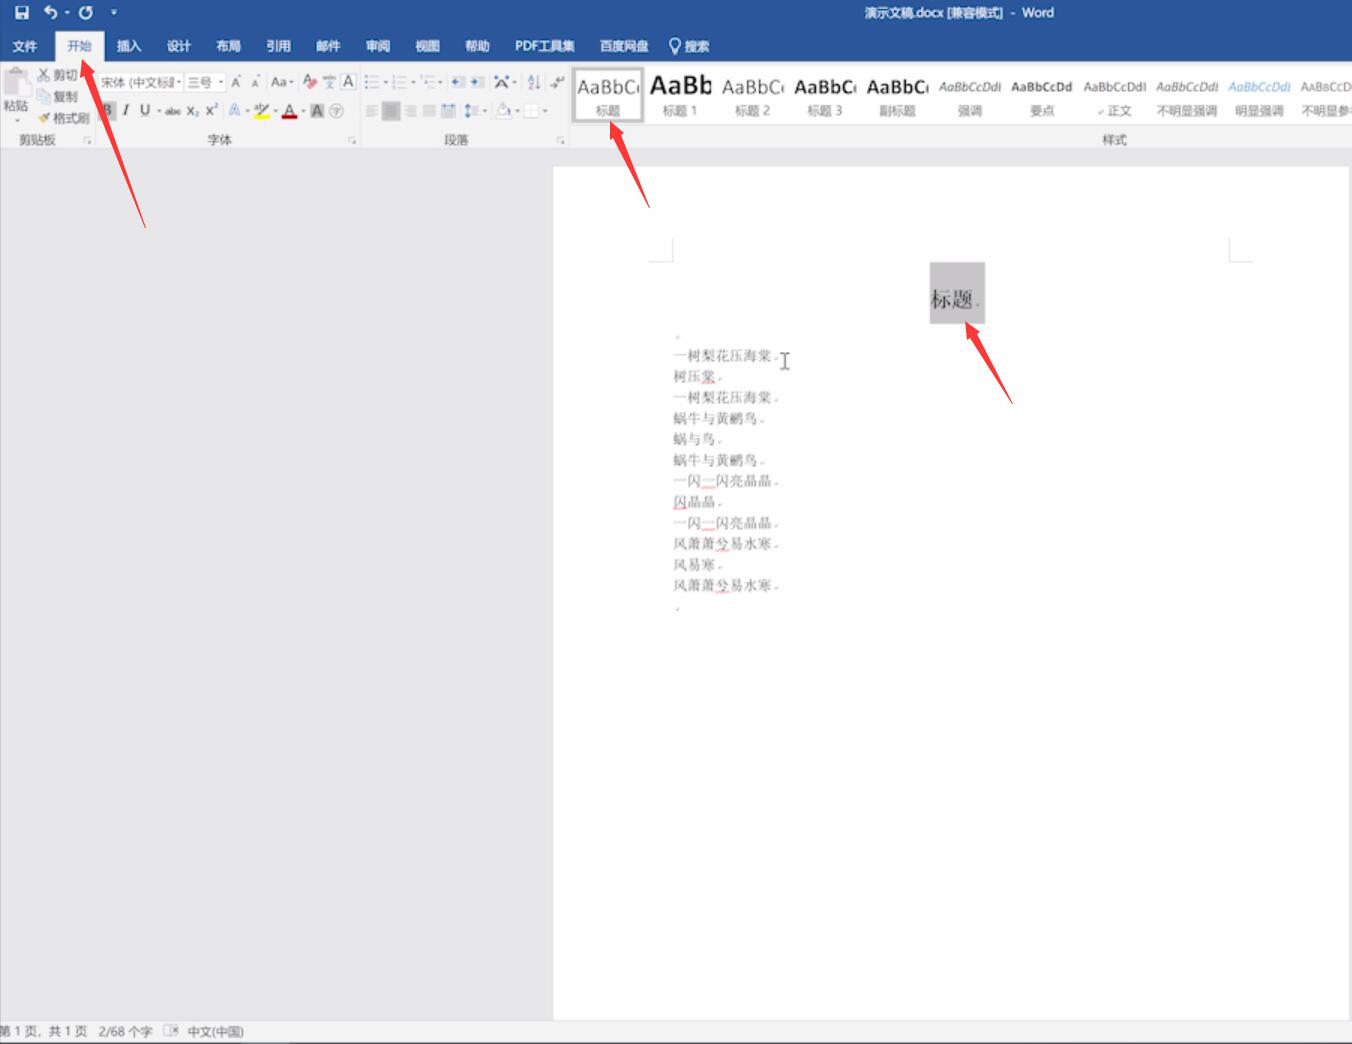Toggle bold formatting
Viewport: 1352px width, 1044px height.
[x=108, y=111]
